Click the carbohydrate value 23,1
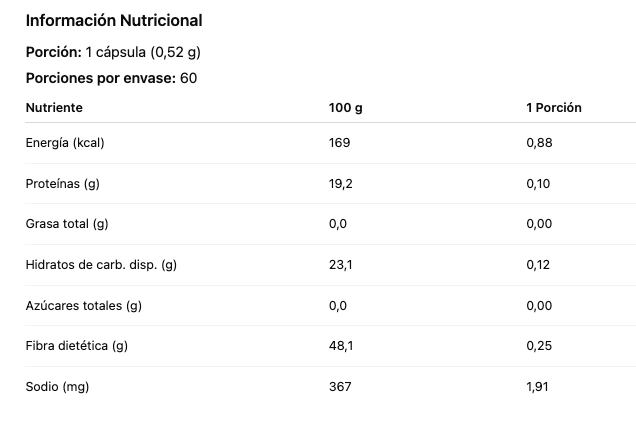This screenshot has height=433, width=636. [340, 265]
